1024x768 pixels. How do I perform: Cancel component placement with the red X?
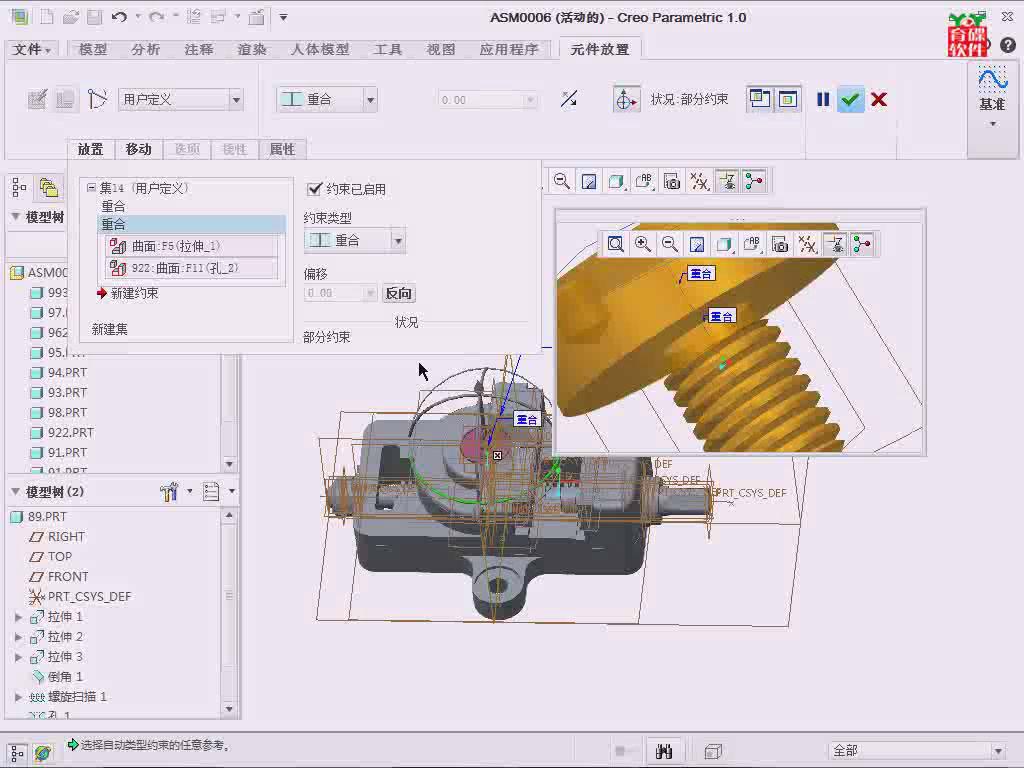pos(879,100)
